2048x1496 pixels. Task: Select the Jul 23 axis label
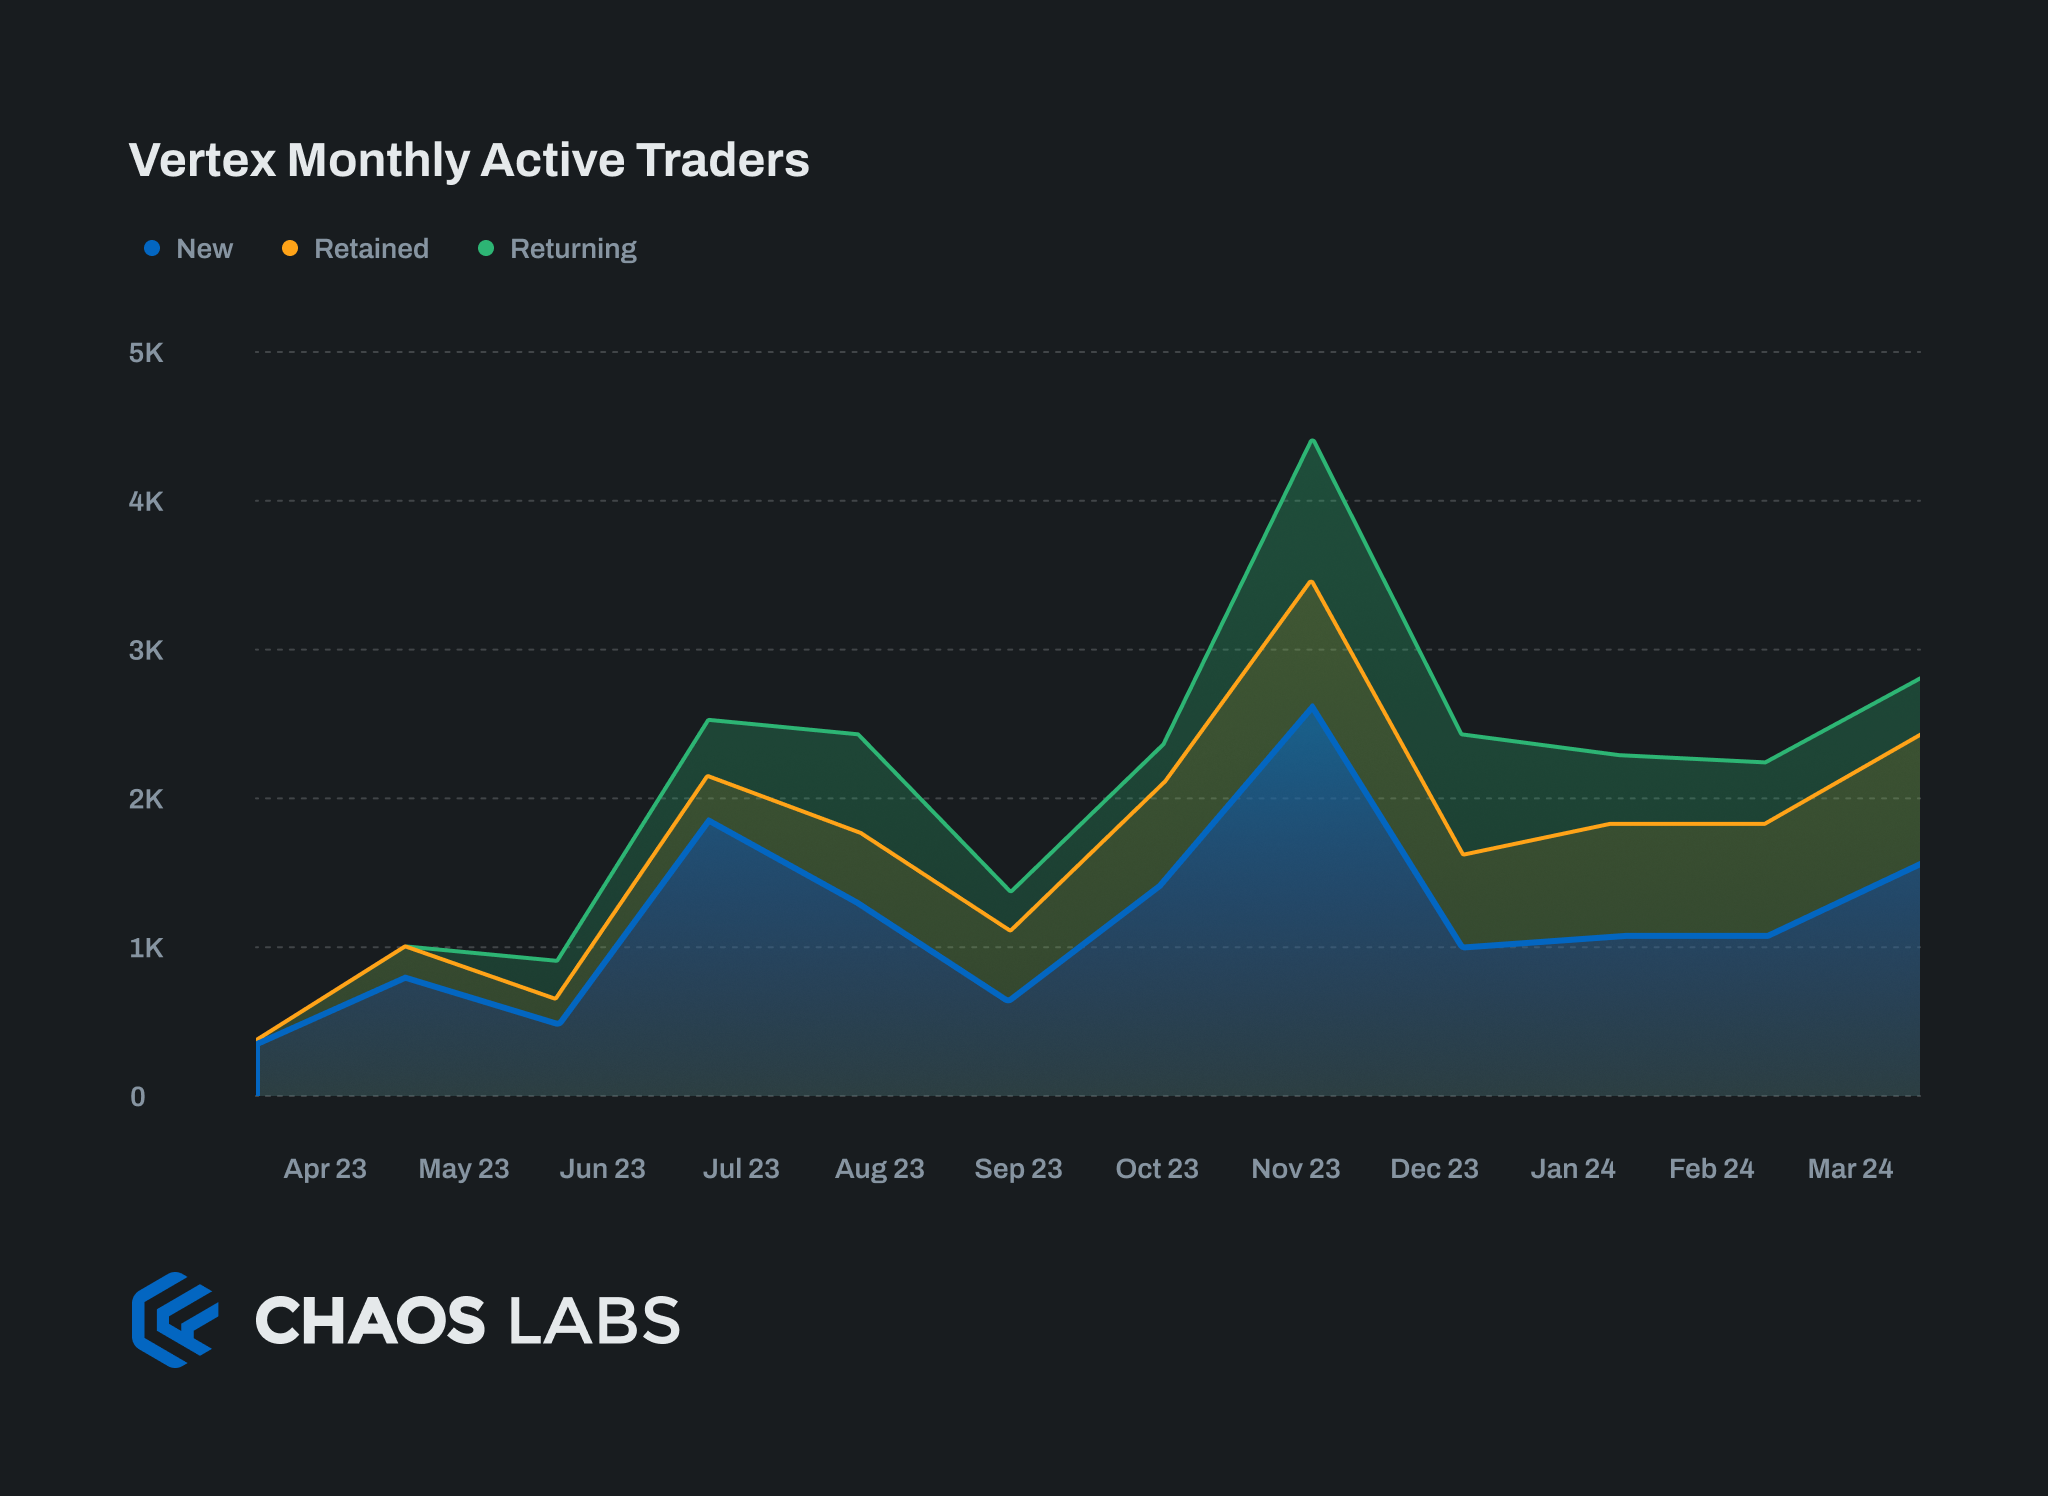(741, 1168)
